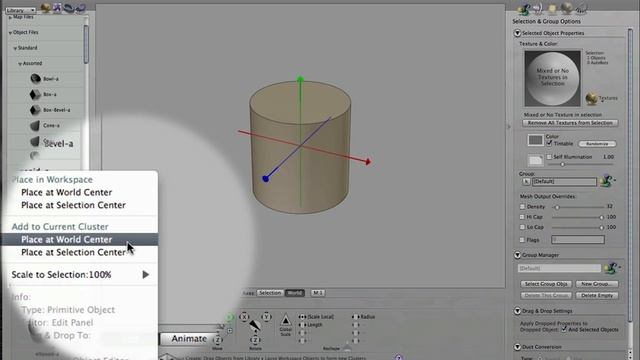Collapse the Assorted tree node
The height and width of the screenshot is (360, 640).
pos(20,64)
